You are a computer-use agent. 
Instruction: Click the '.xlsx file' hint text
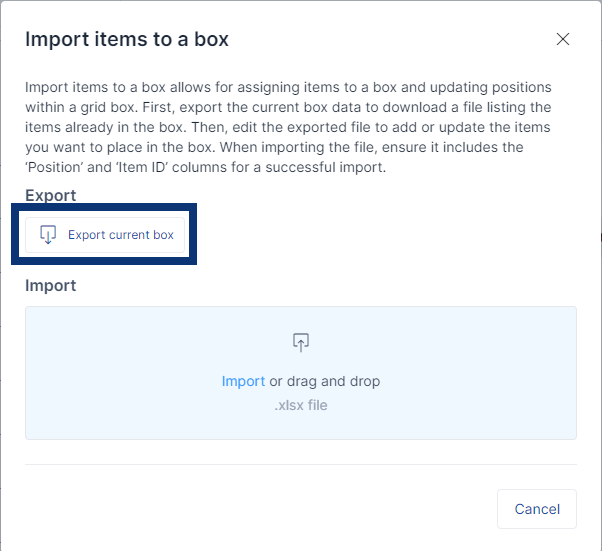(301, 405)
